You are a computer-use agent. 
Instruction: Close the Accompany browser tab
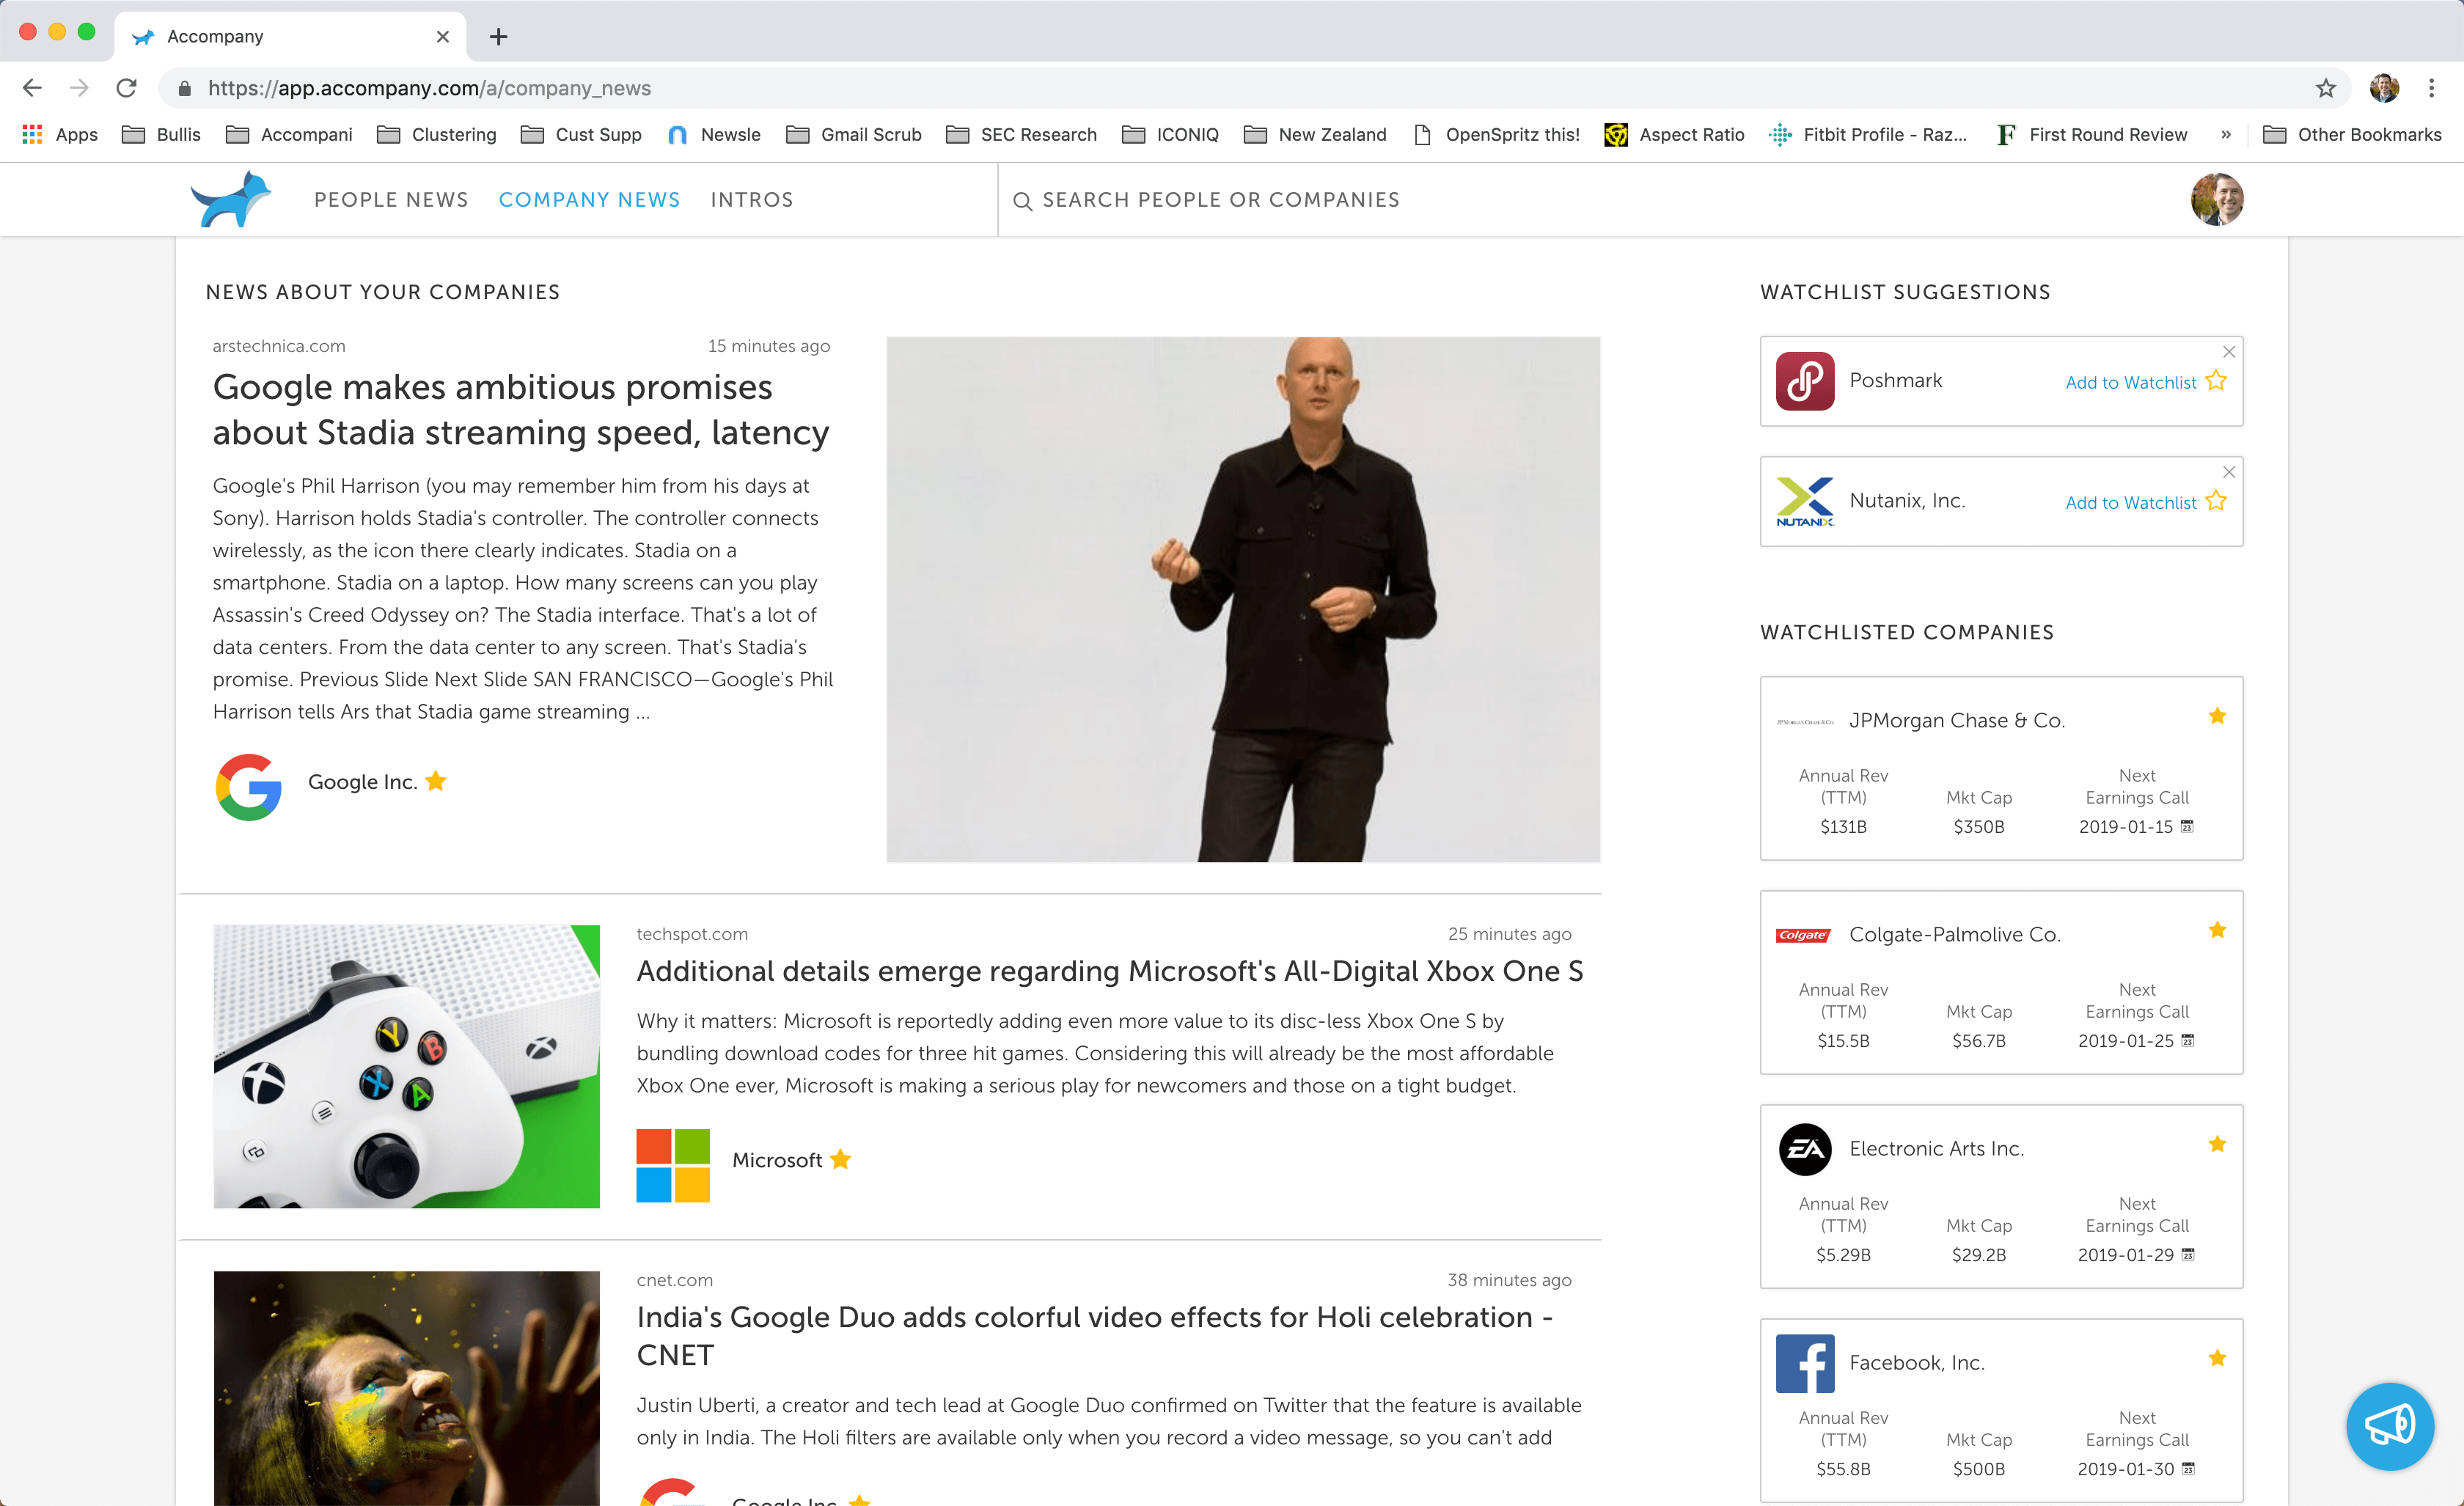[442, 37]
